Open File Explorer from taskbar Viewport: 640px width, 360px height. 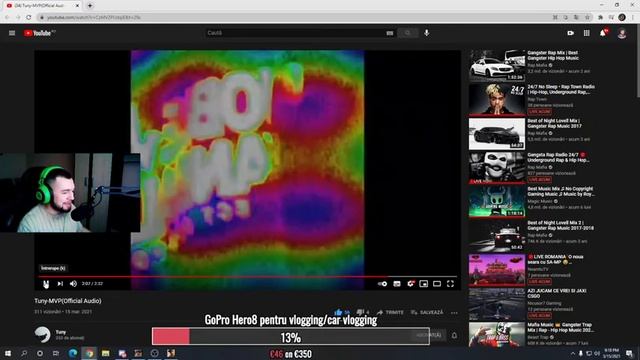[x=105, y=353]
